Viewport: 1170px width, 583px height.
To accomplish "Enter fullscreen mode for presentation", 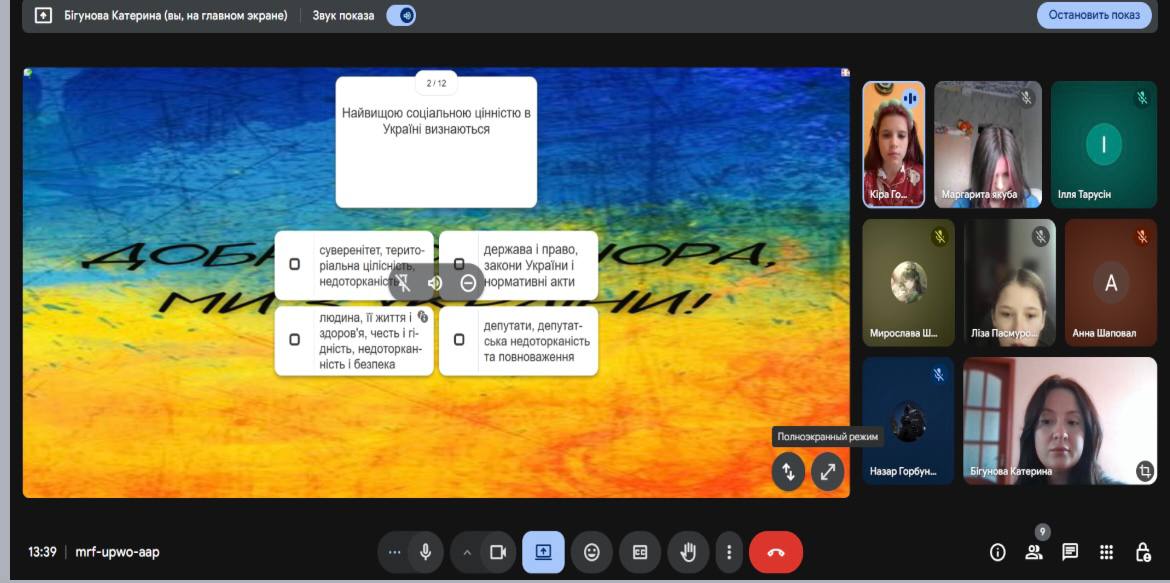I will tap(827, 472).
